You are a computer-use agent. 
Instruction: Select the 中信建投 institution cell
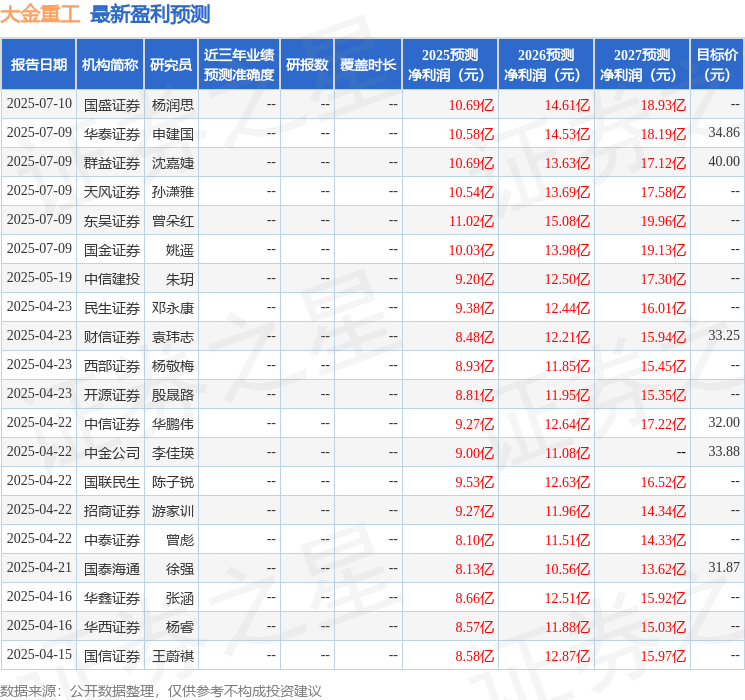[x=112, y=279]
